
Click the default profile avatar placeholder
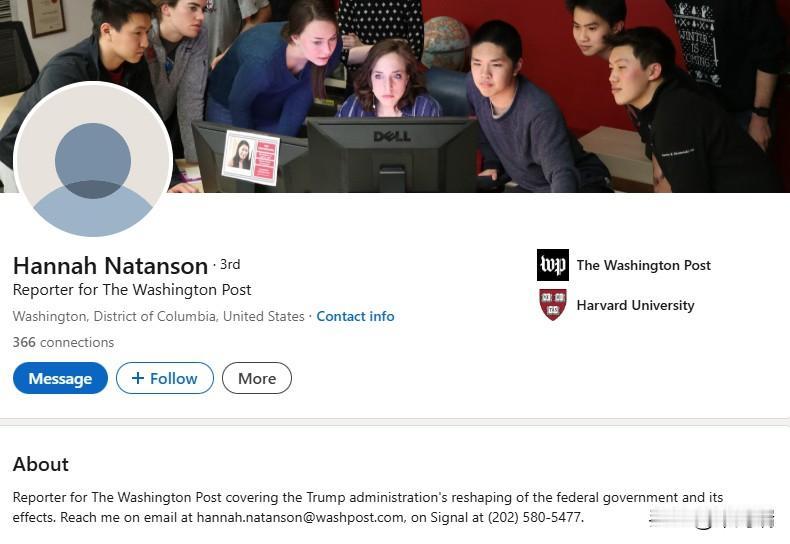click(x=93, y=160)
